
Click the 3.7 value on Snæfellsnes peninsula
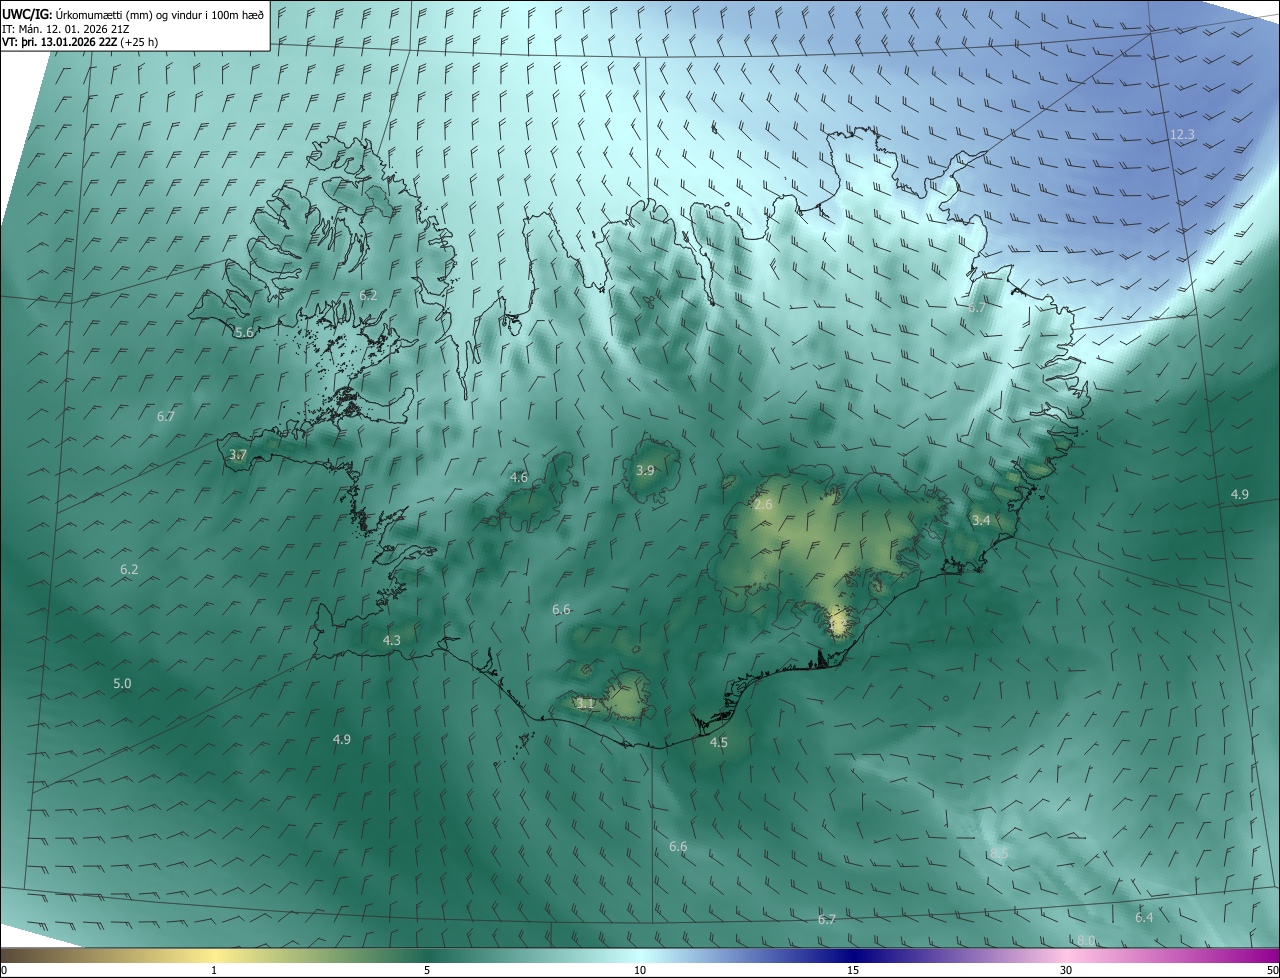[x=237, y=455]
